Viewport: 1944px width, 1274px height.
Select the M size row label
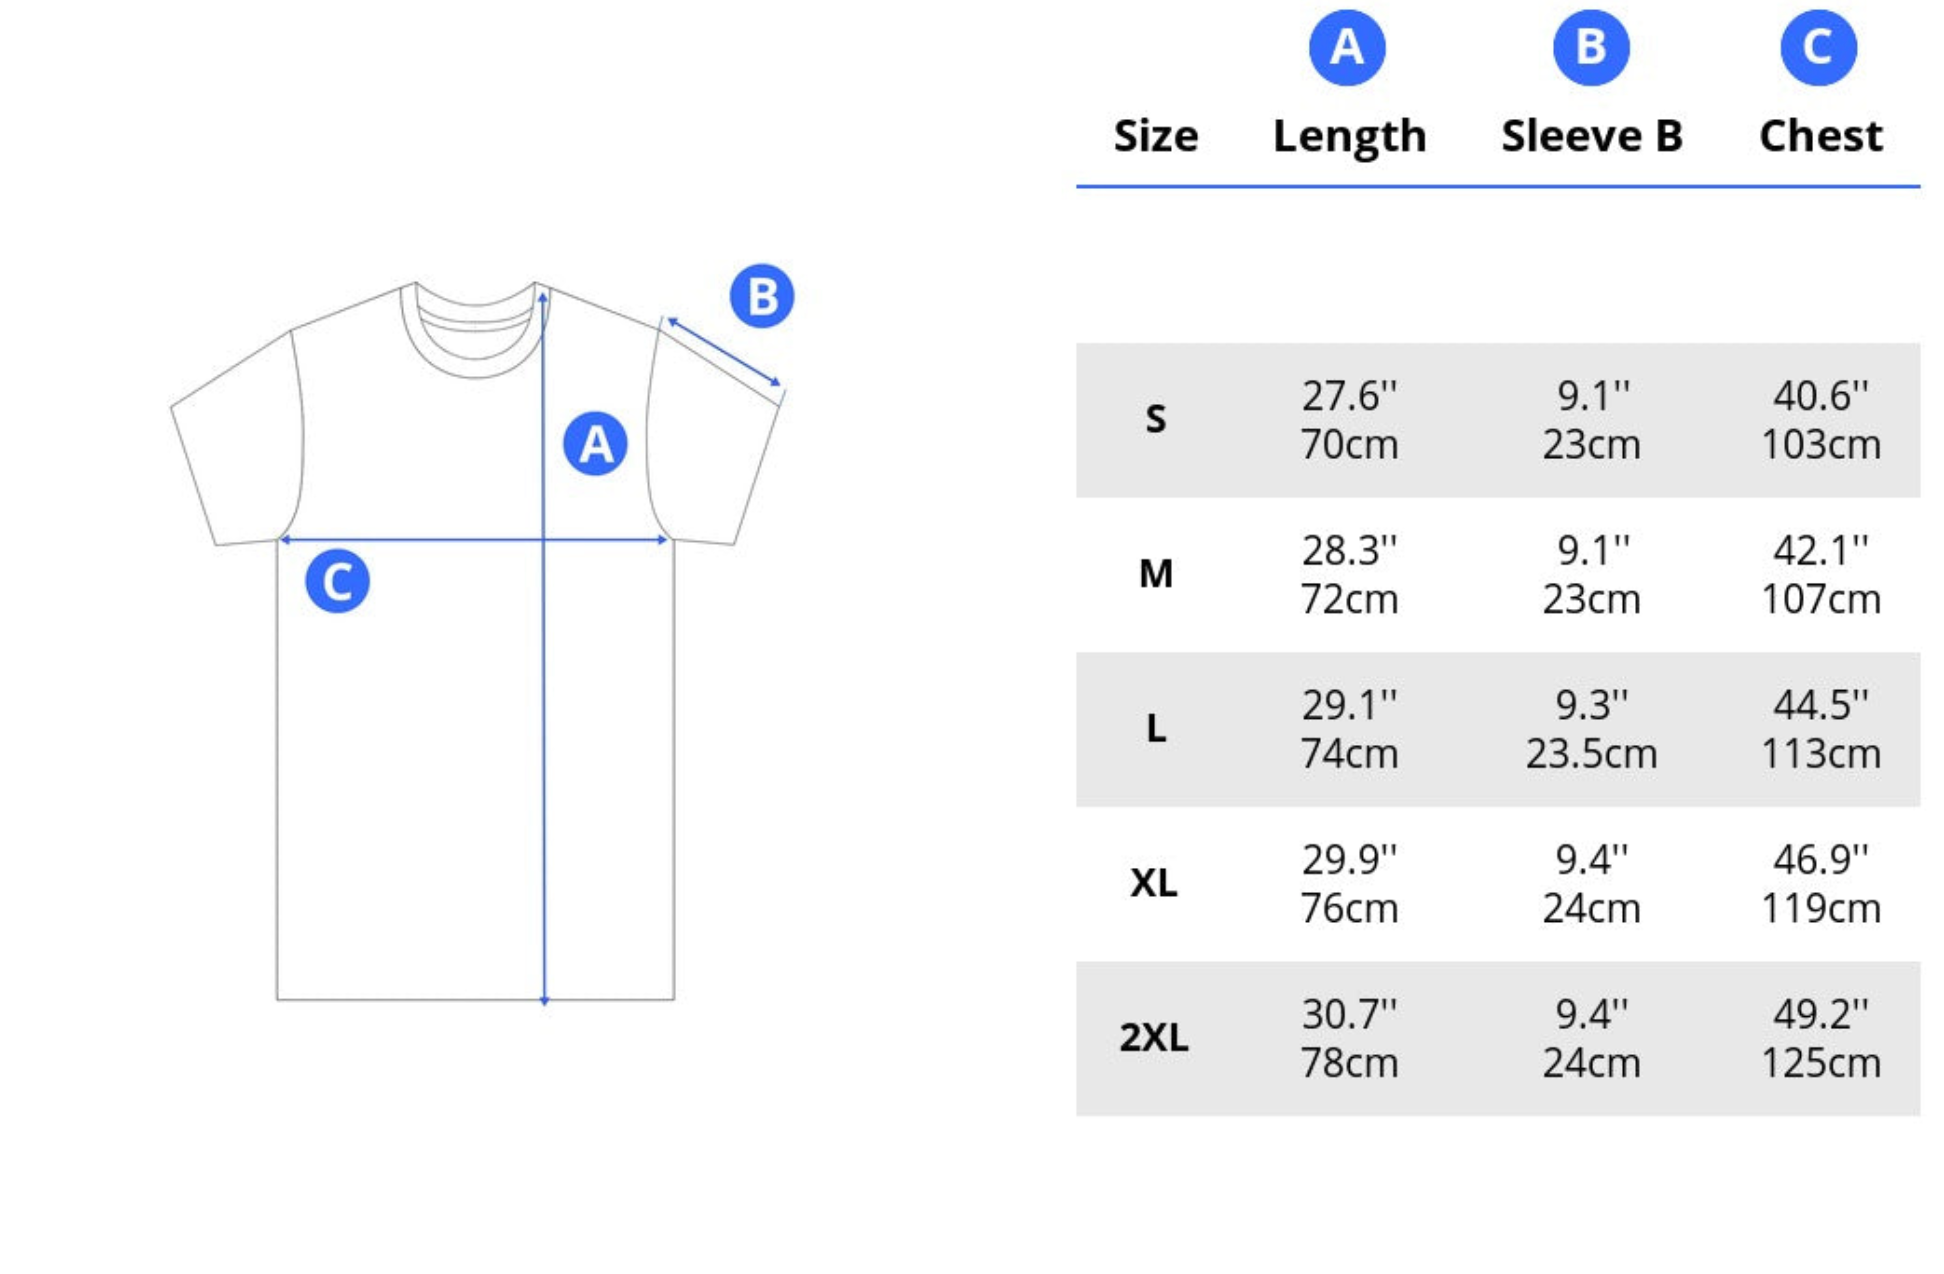pyautogui.click(x=1156, y=574)
